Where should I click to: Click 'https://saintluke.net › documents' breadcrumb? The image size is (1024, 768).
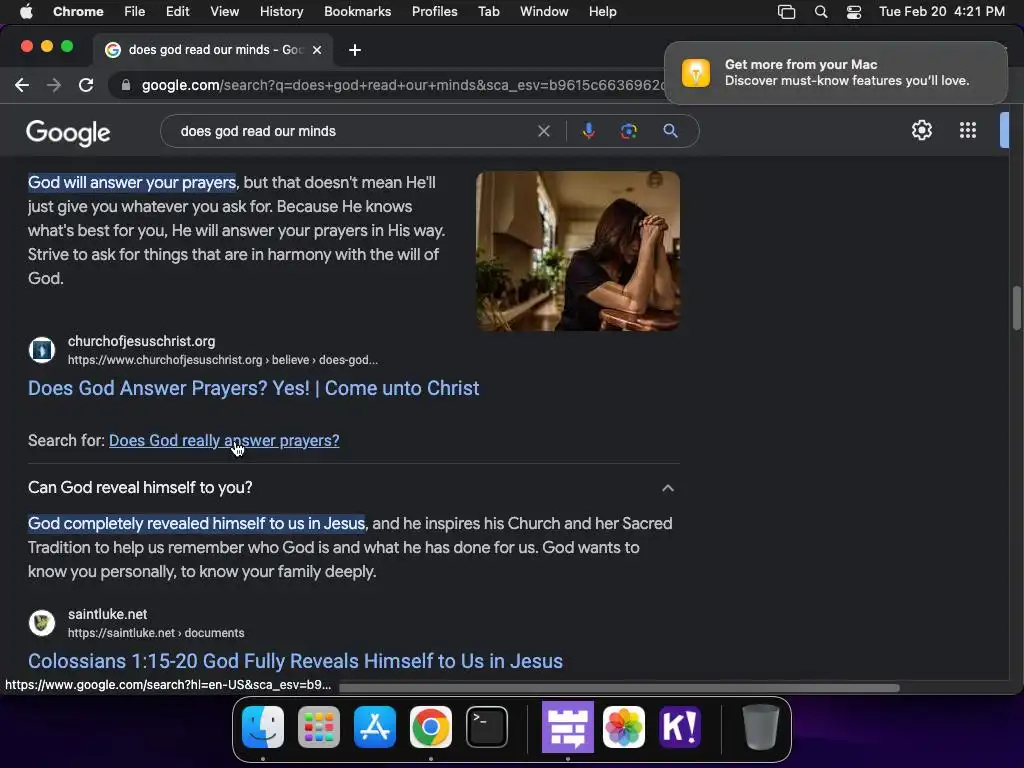(x=156, y=633)
